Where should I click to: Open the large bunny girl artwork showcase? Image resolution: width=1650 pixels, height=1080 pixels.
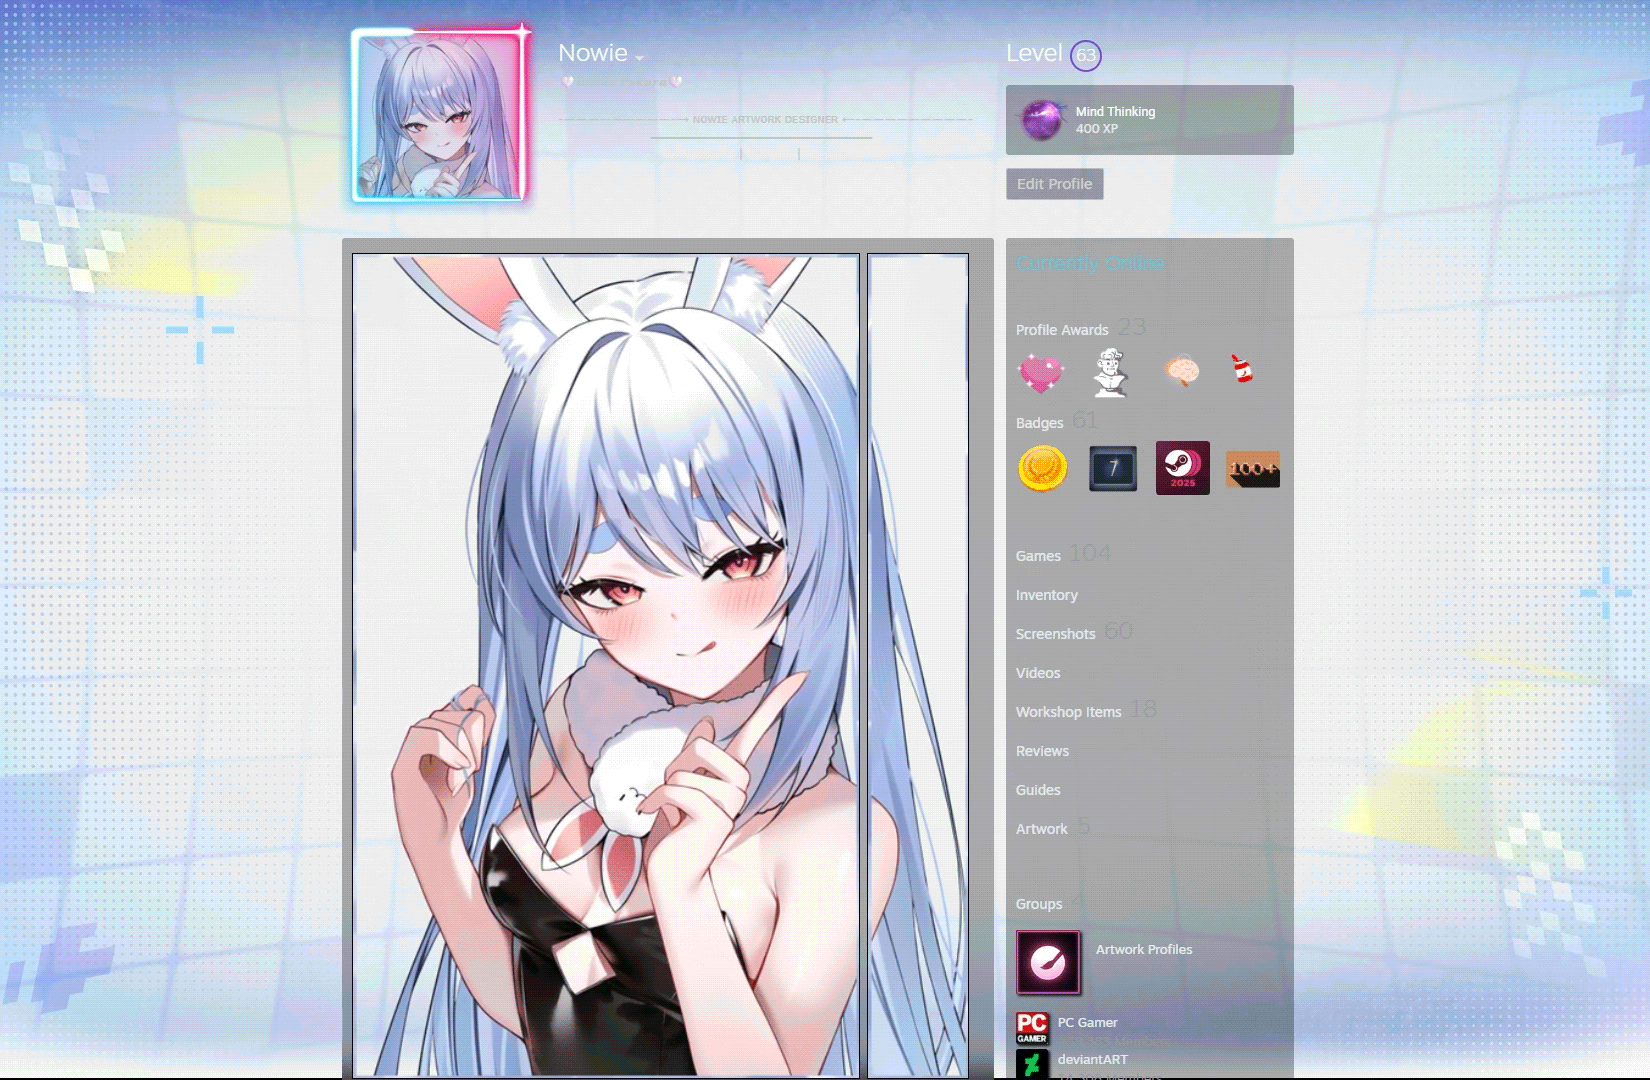[606, 666]
